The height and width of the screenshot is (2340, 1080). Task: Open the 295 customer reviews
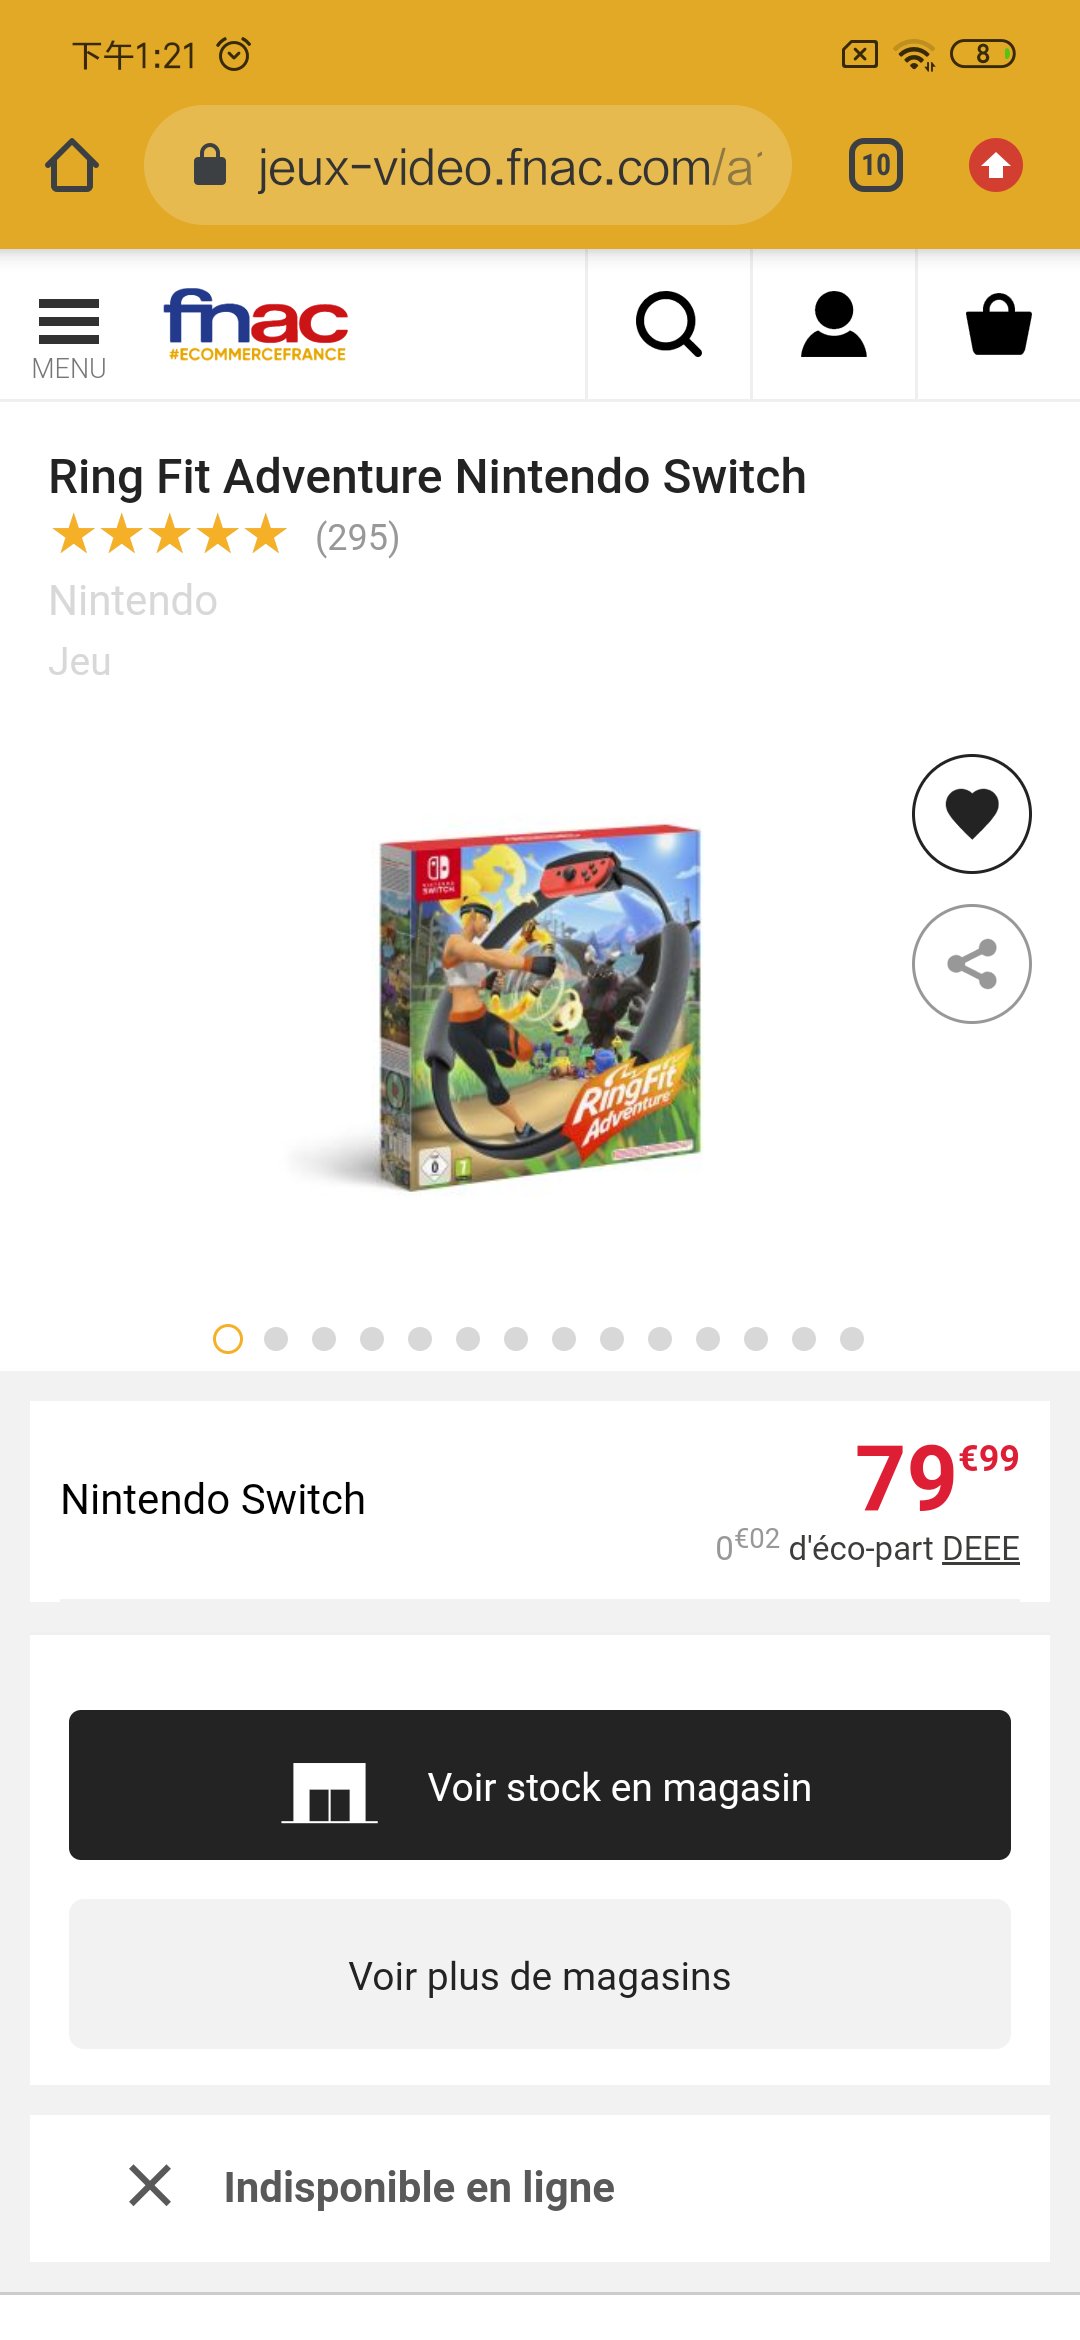(x=357, y=538)
